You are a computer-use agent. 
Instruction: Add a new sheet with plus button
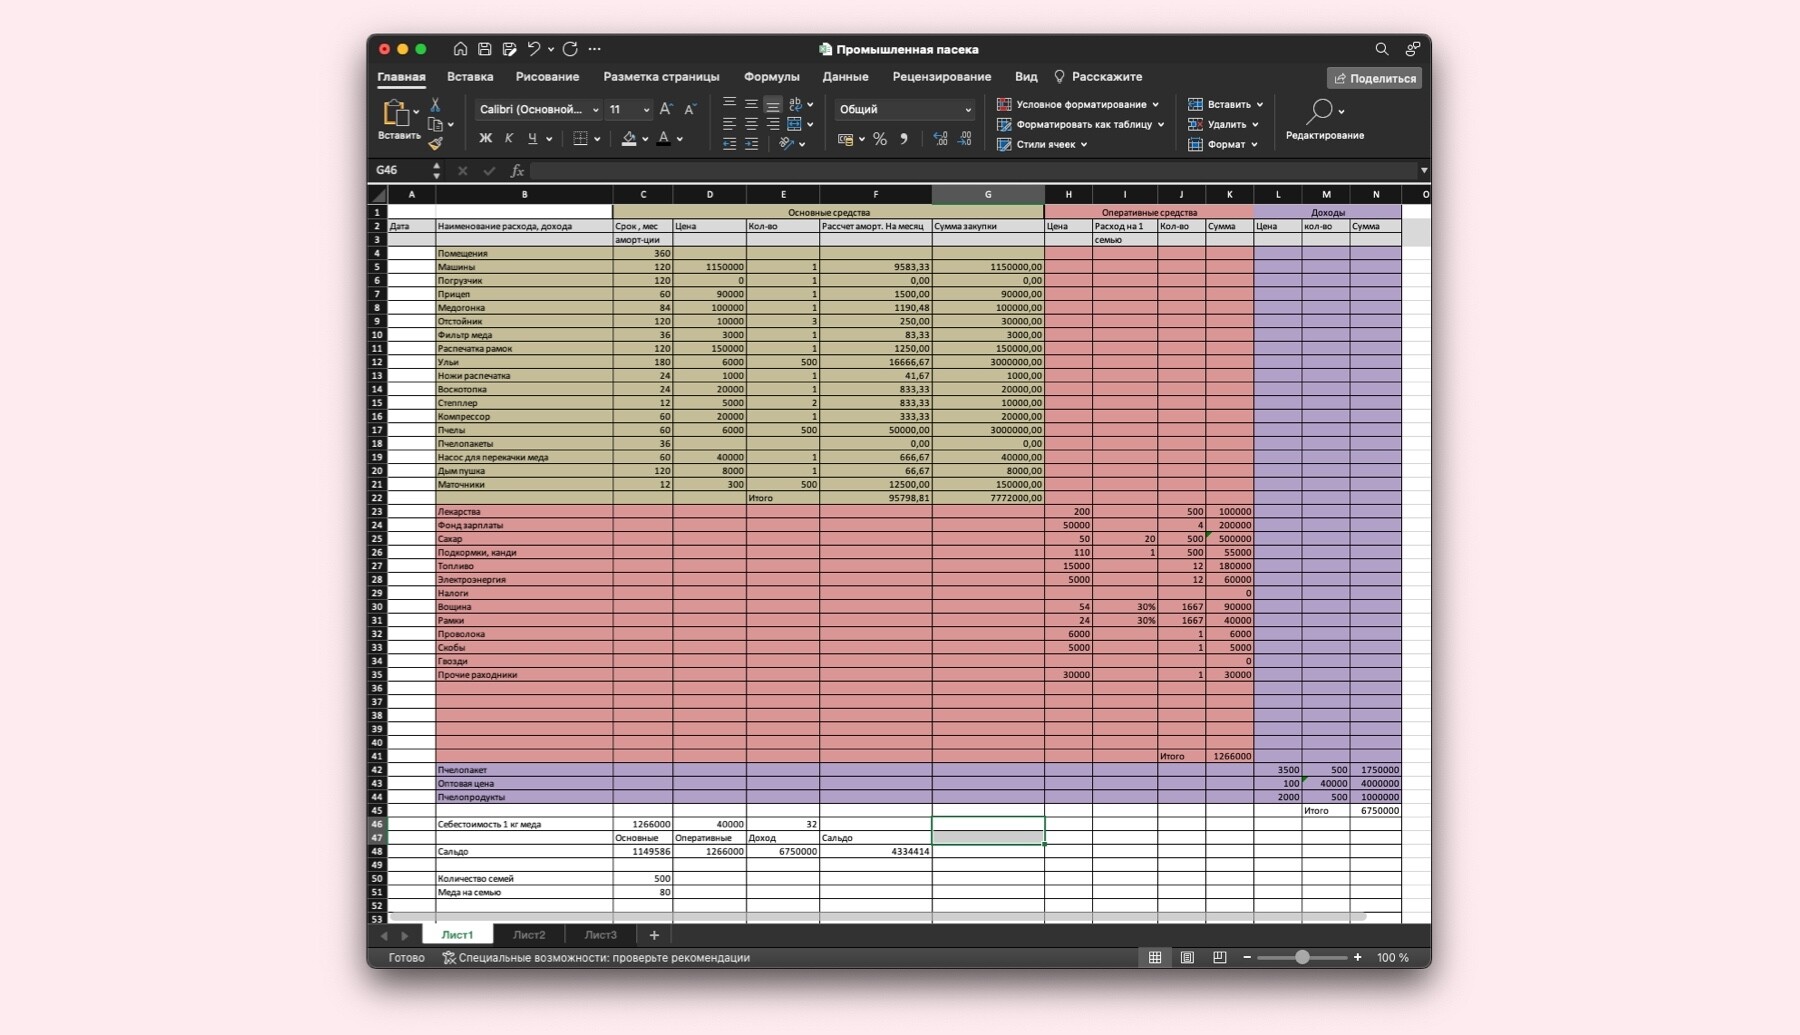click(654, 935)
